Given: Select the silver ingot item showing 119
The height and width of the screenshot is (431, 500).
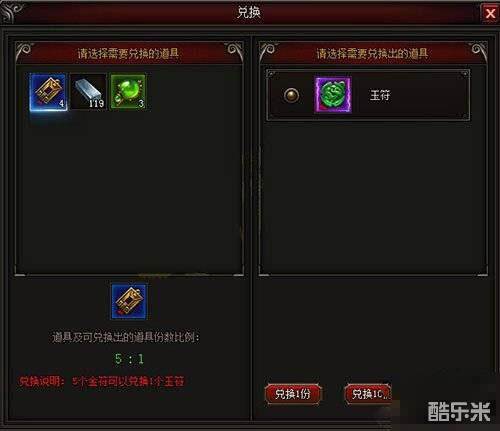Looking at the screenshot, I should tap(88, 92).
